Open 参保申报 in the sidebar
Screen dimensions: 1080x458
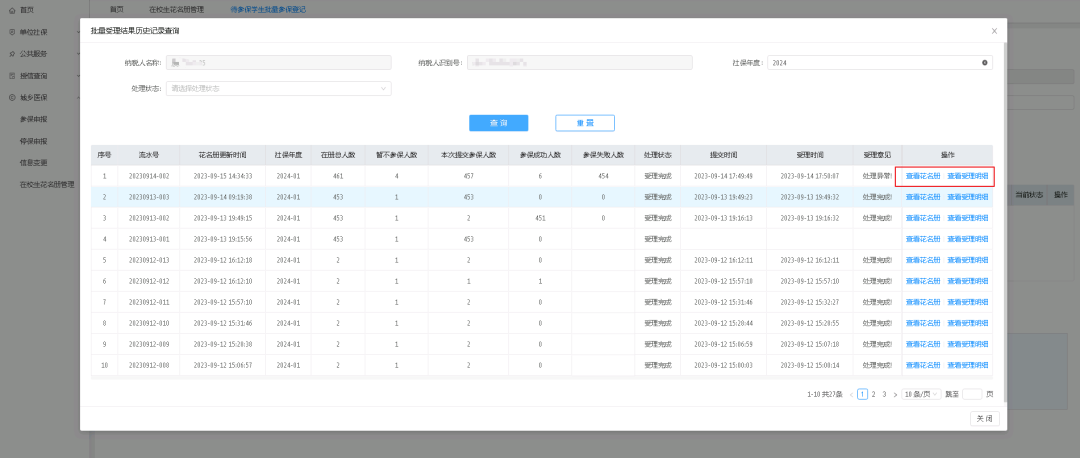click(x=34, y=119)
